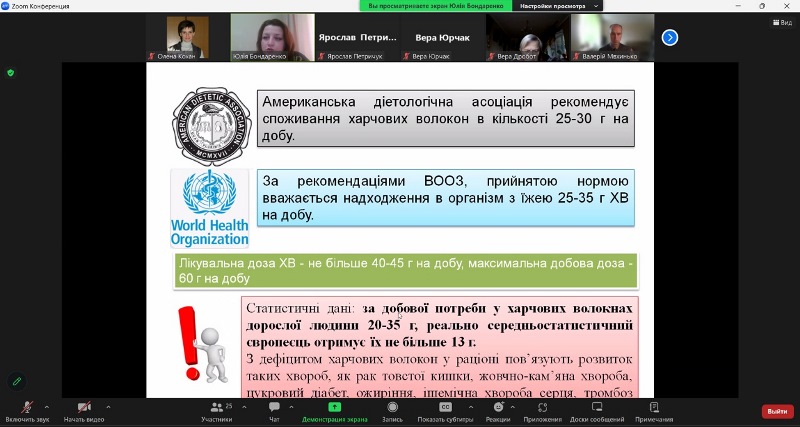Click the red exclamation mark figure
This screenshot has height=427, width=800.
tap(203, 344)
